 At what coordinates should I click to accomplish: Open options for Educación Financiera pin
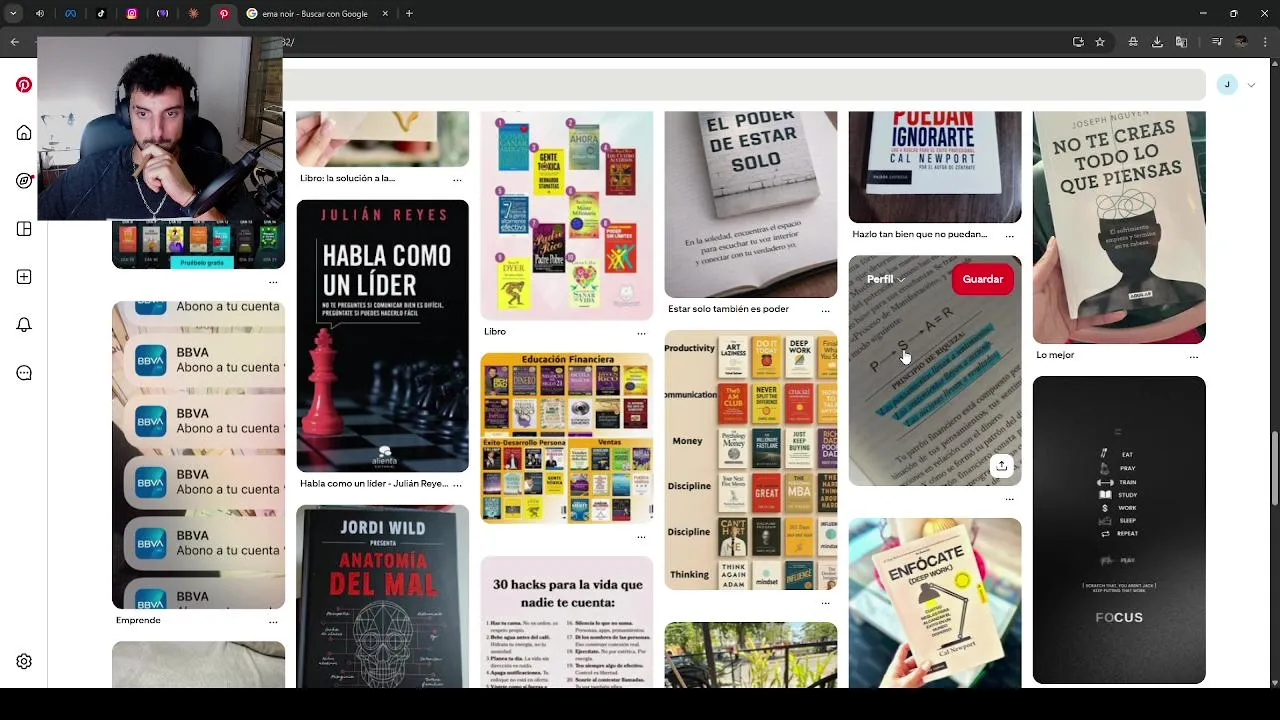tap(641, 536)
